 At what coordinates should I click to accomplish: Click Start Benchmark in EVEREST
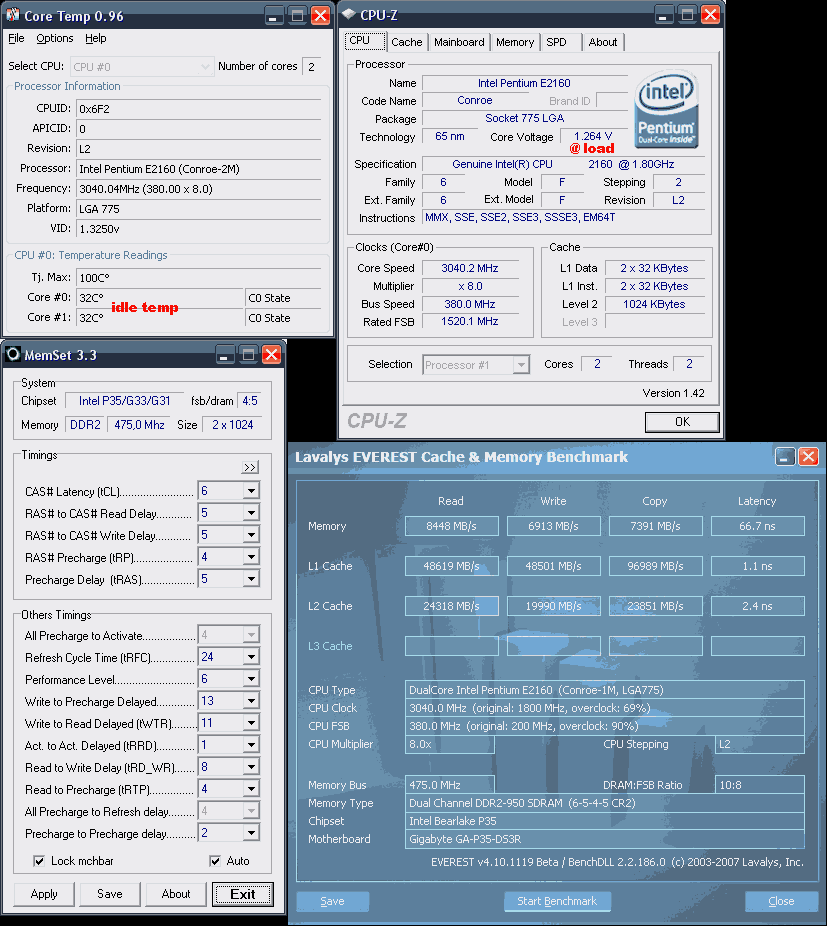coord(557,901)
